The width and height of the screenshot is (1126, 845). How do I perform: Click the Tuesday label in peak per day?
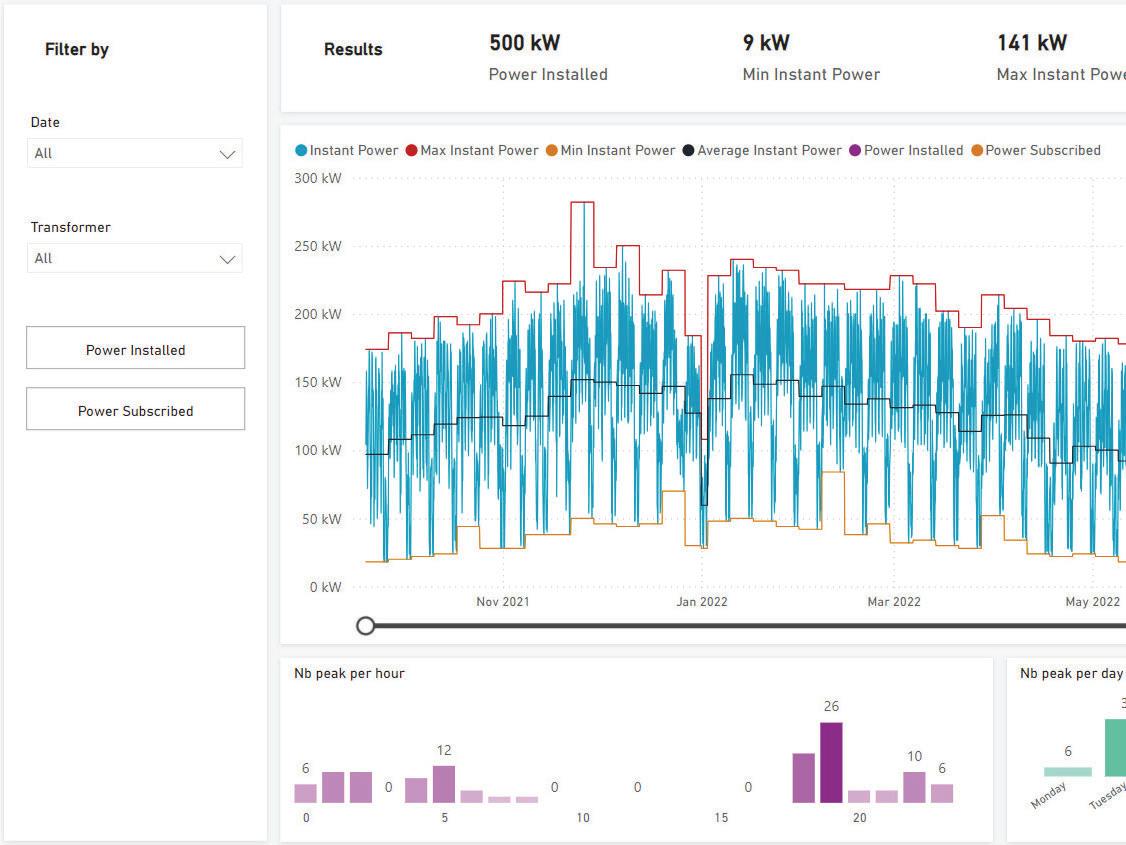click(1107, 795)
